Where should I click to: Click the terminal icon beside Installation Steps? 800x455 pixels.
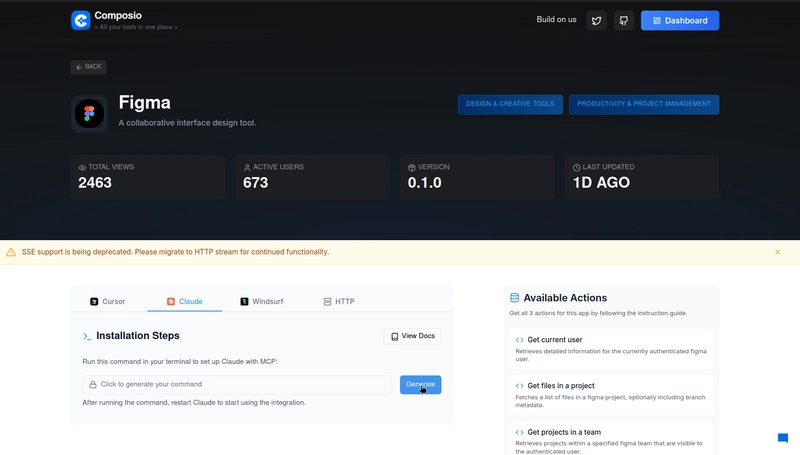(x=87, y=336)
